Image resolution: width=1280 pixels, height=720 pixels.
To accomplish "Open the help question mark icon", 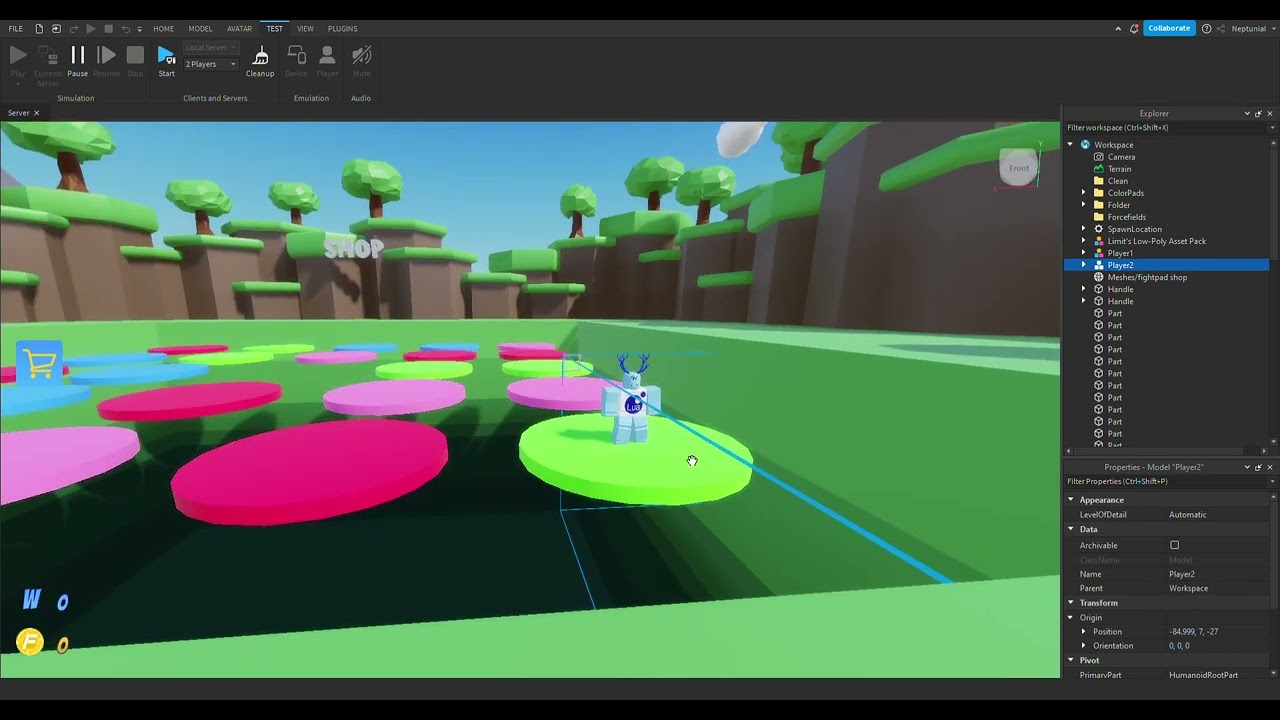I will (x=1207, y=29).
